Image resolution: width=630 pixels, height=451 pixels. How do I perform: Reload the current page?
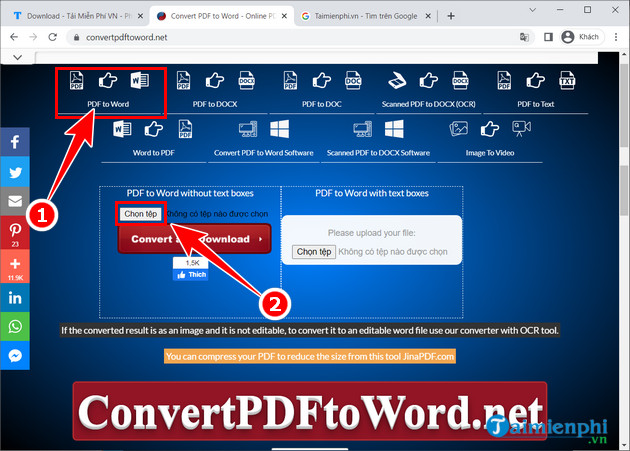click(53, 37)
